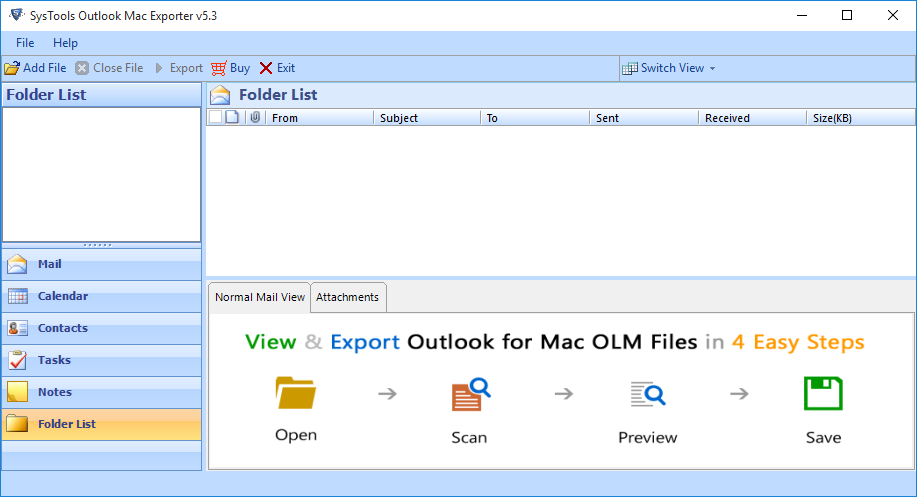Click the SysTools app icon in title bar

(x=16, y=15)
